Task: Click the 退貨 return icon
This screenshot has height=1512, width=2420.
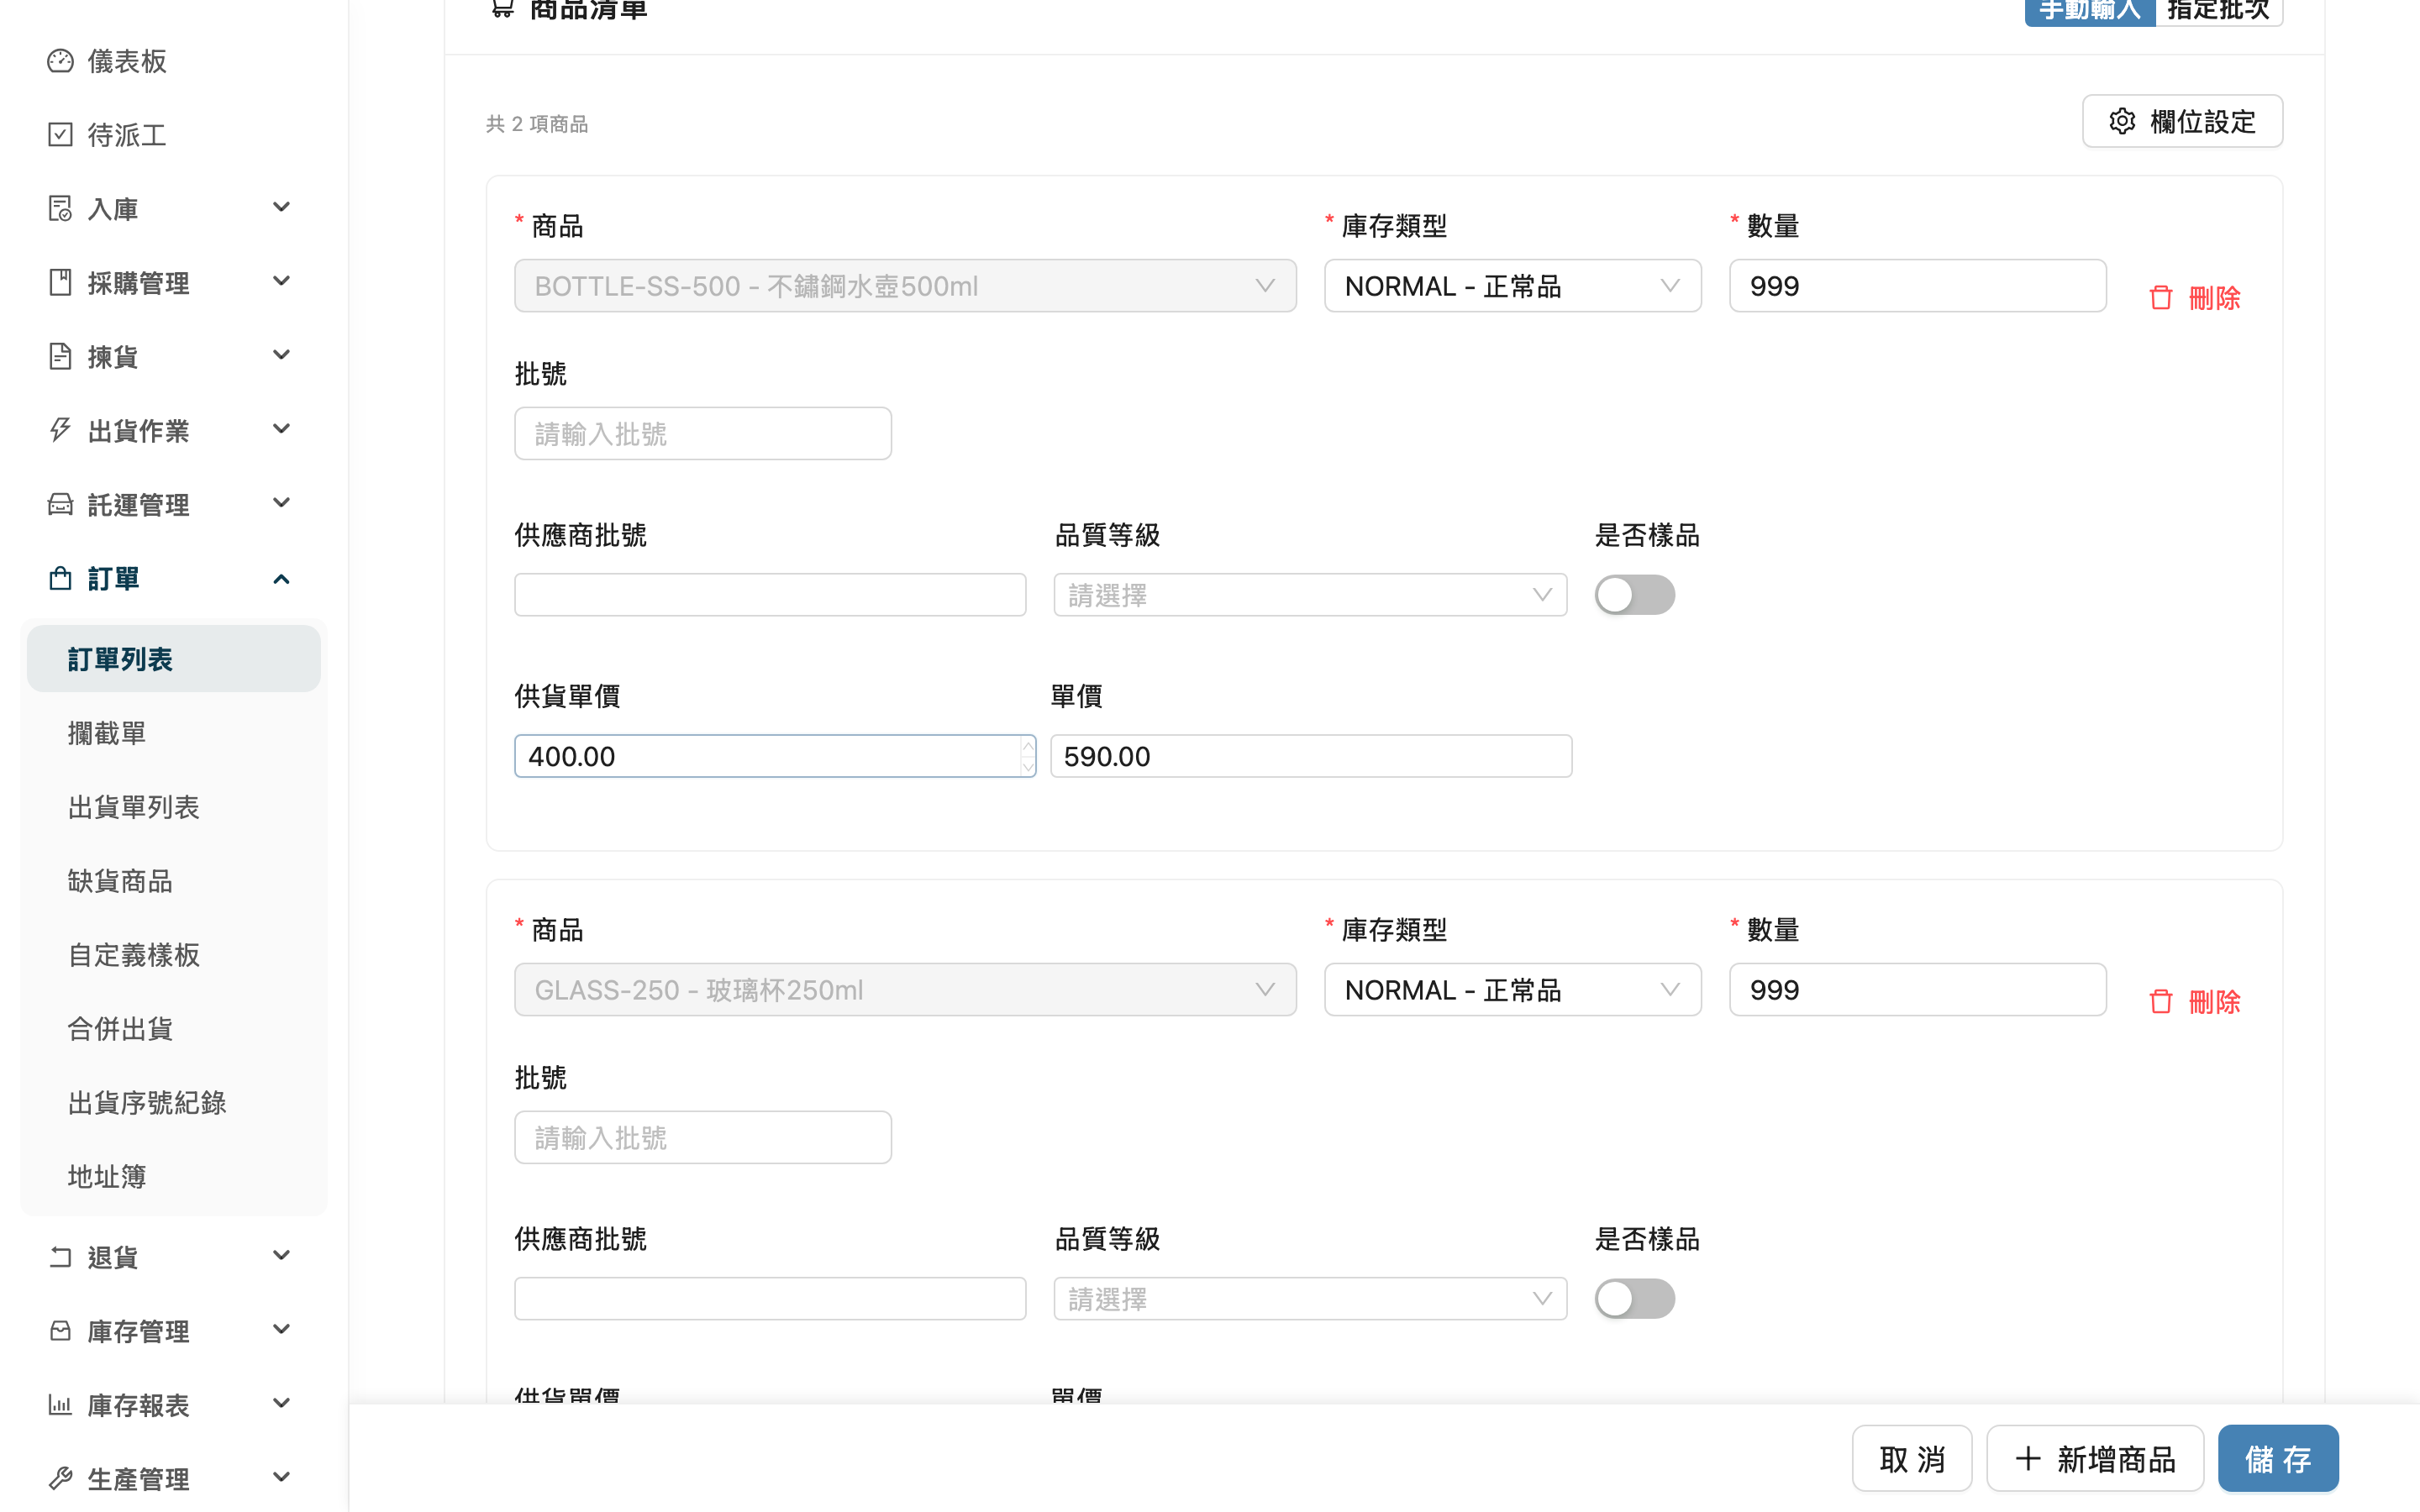Action: click(x=60, y=1257)
